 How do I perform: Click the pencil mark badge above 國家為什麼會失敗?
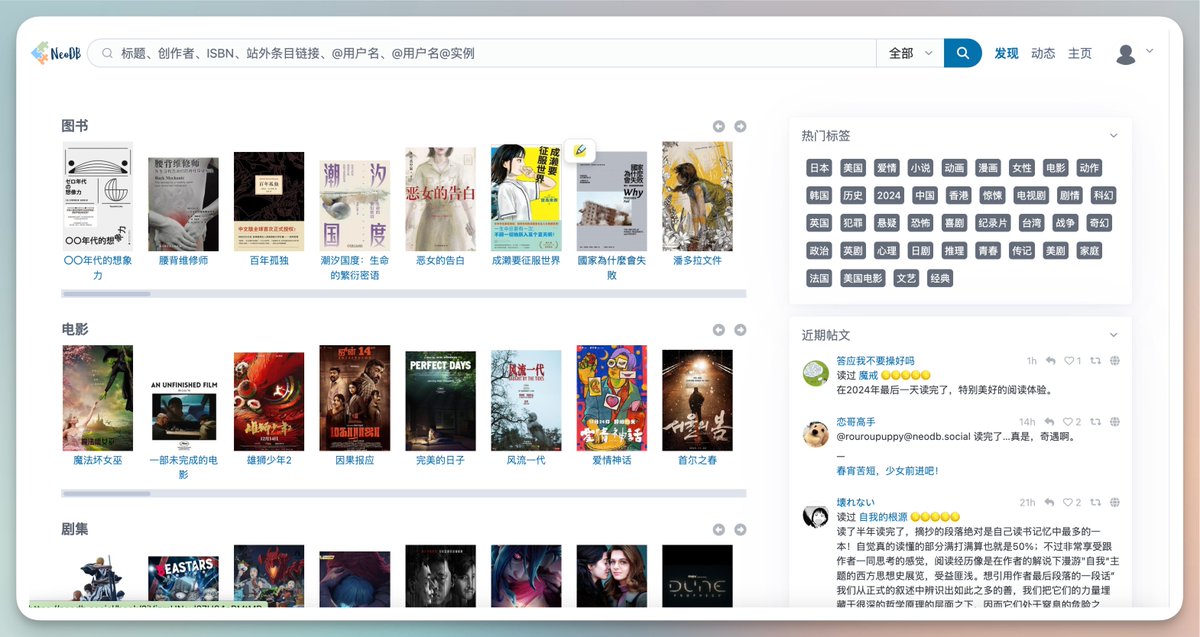click(580, 151)
